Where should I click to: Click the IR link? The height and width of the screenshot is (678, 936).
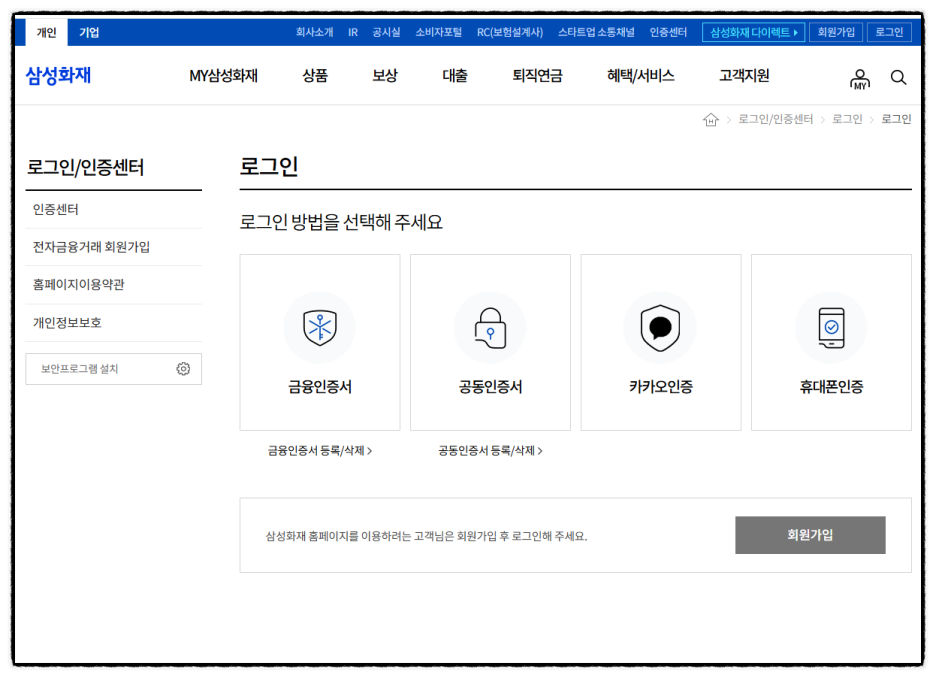pos(353,32)
